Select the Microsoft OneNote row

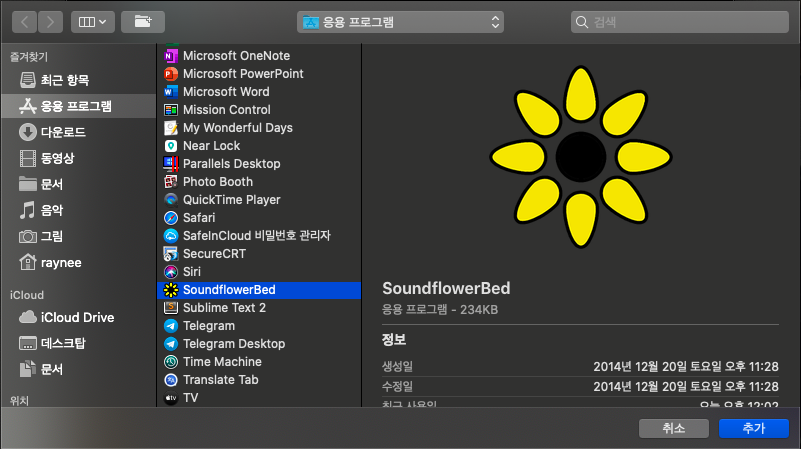pyautogui.click(x=259, y=56)
